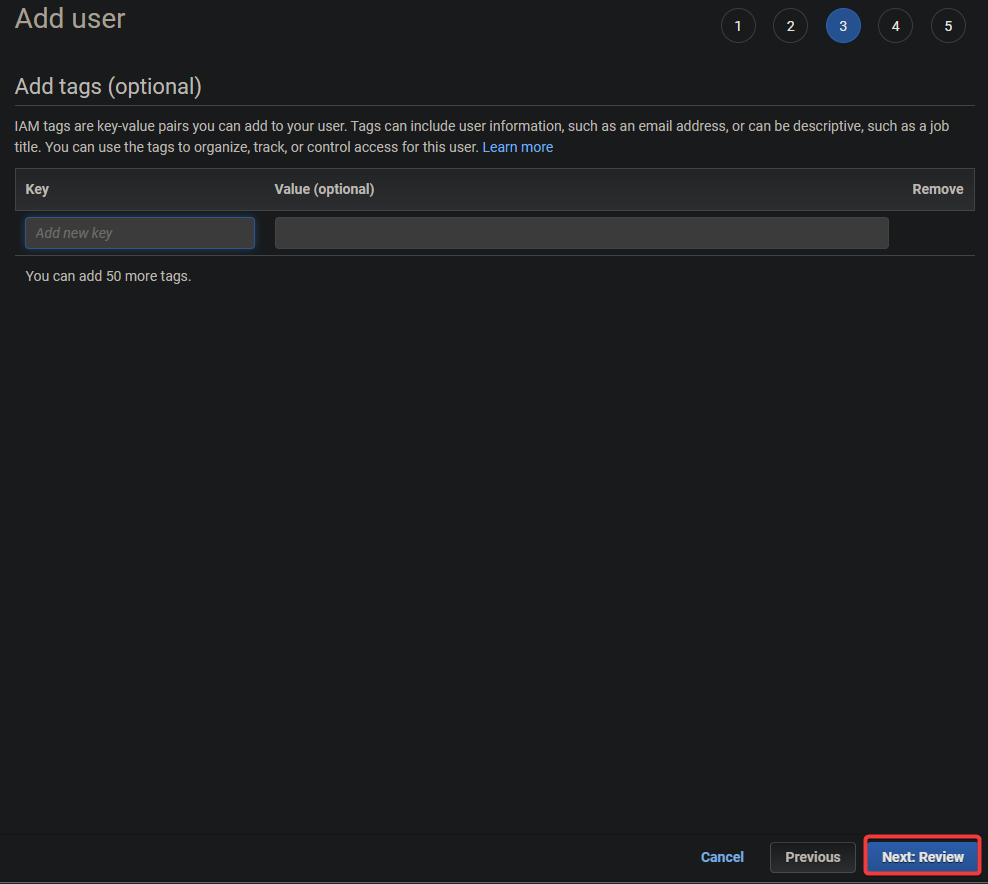Select the highlighted step 3 indicator
The width and height of the screenshot is (988, 884).
[x=843, y=26]
